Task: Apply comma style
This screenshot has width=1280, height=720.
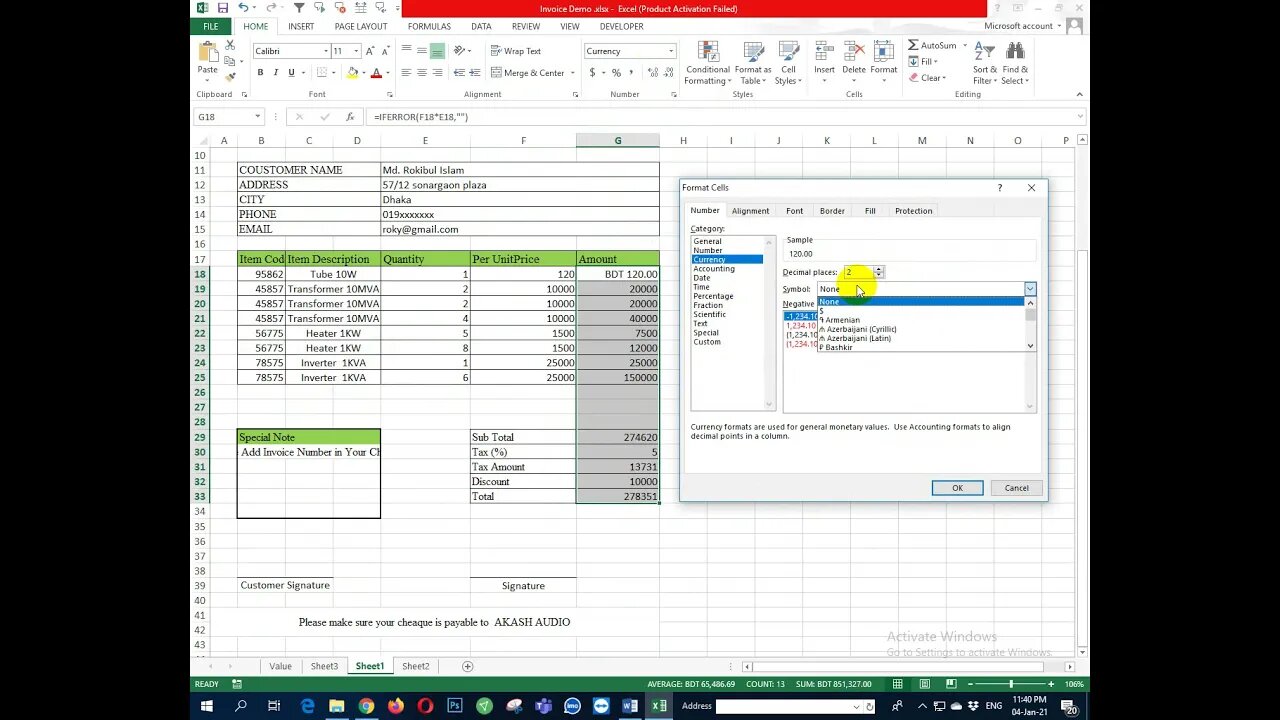Action: [x=630, y=73]
